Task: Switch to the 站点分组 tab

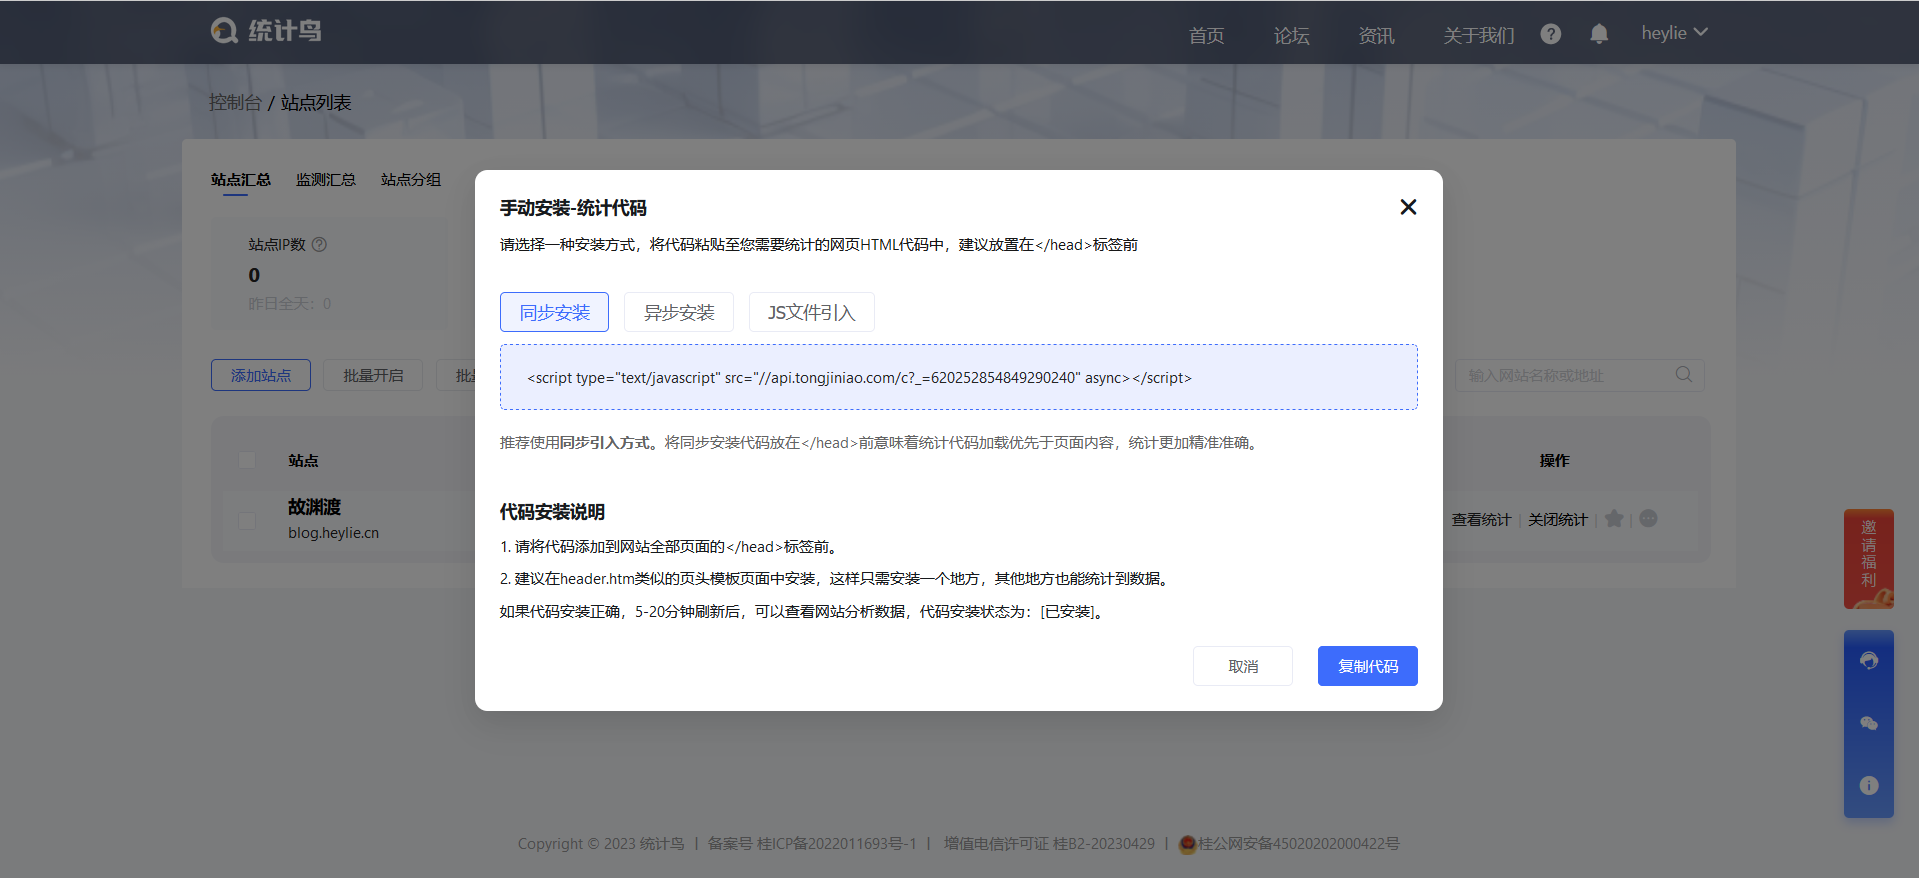Action: point(410,180)
